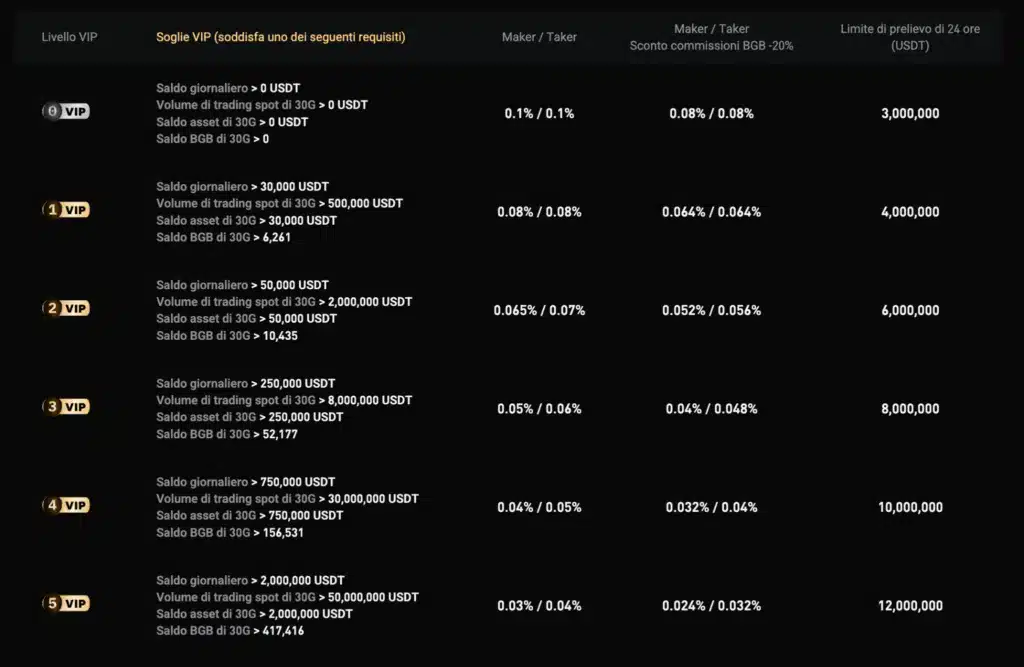Click "Volume di trading spot di 30G > 50,000,000 USDT"
The width and height of the screenshot is (1024, 667).
(x=287, y=597)
